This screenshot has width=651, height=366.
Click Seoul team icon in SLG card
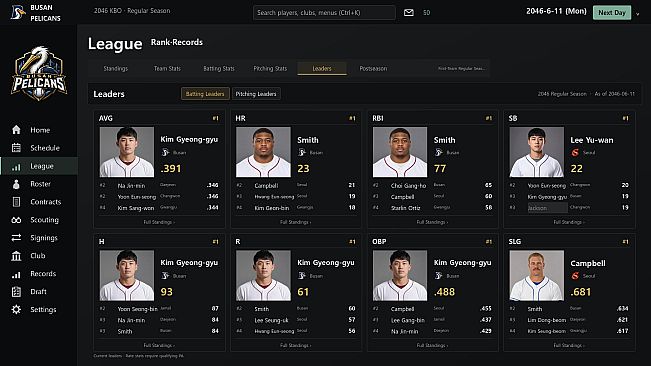(575, 276)
